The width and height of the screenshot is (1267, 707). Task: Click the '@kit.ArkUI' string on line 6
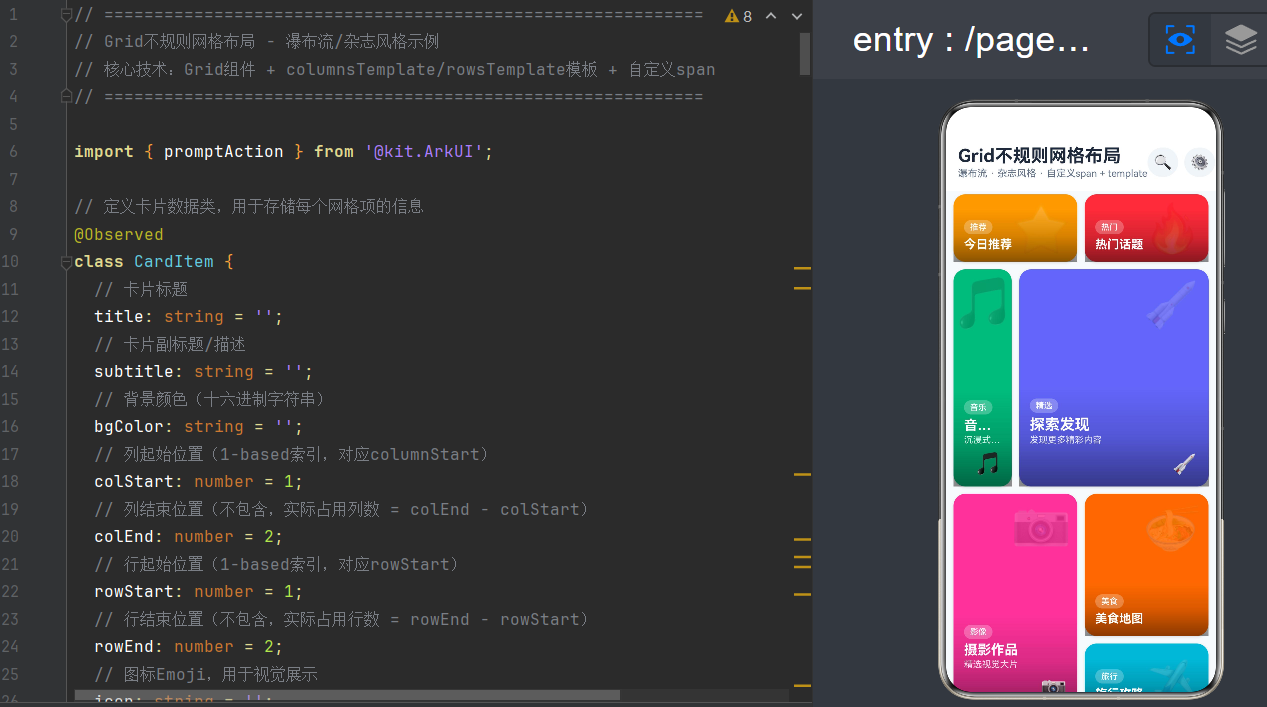point(424,151)
